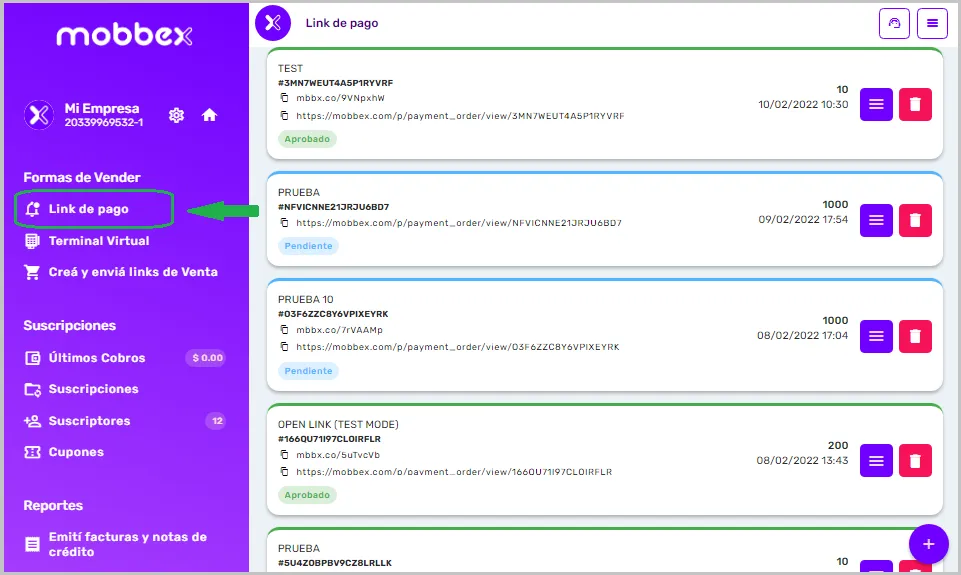Click the mobbex logo in the sidebar
961x575 pixels.
click(x=124, y=36)
